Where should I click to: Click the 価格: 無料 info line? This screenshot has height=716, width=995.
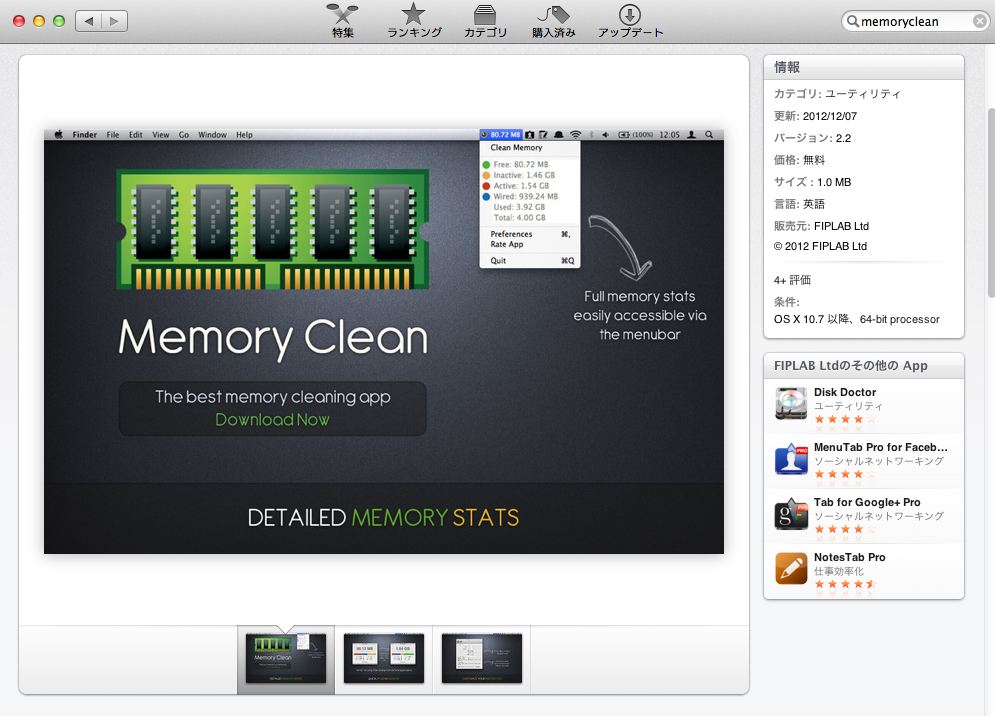pyautogui.click(x=799, y=160)
